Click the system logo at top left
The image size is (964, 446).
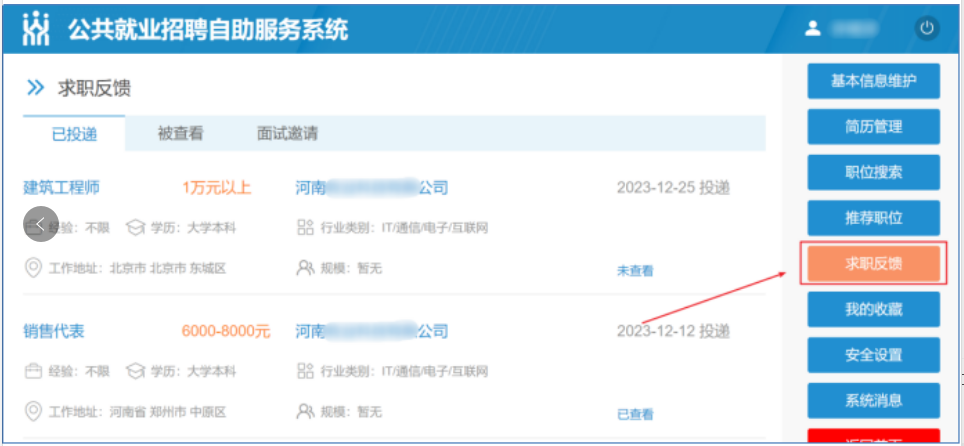36,29
